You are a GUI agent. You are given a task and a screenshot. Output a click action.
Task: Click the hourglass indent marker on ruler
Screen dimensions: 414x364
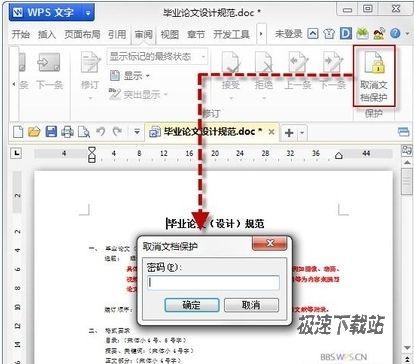[92, 154]
